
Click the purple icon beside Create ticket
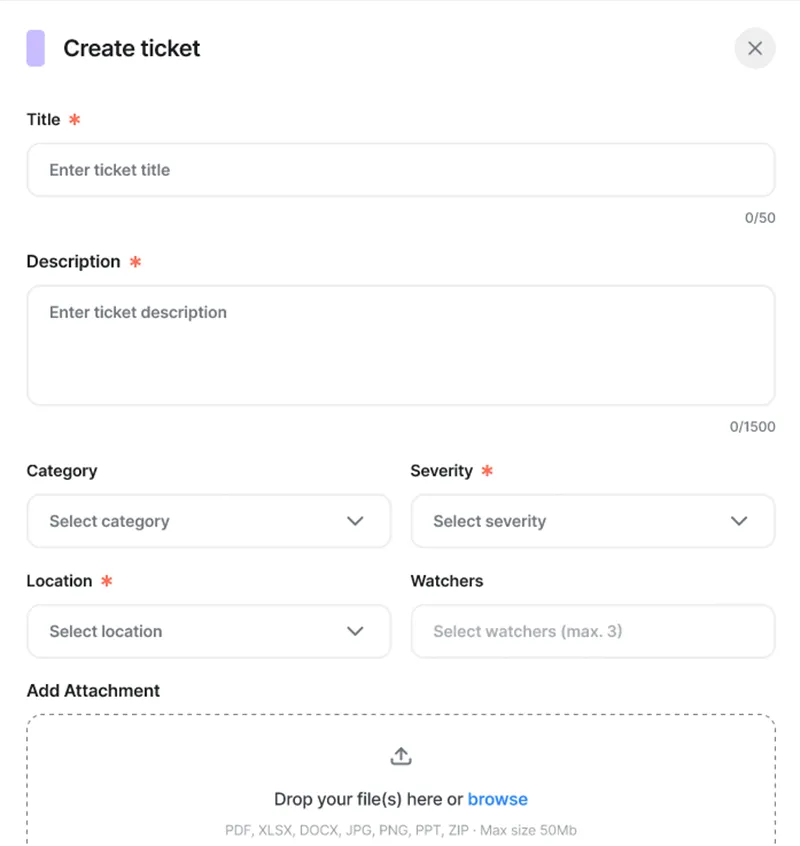pyautogui.click(x=35, y=48)
